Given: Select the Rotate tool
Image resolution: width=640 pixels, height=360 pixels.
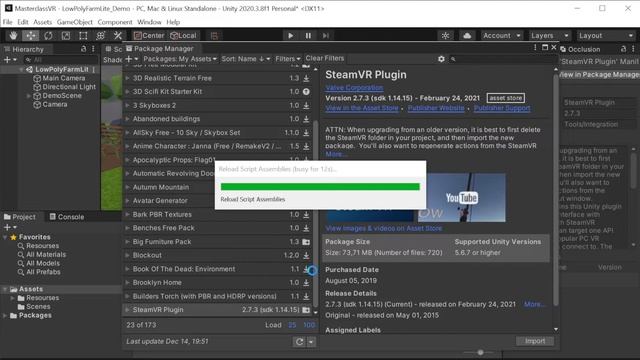Looking at the screenshot, I should pos(48,36).
